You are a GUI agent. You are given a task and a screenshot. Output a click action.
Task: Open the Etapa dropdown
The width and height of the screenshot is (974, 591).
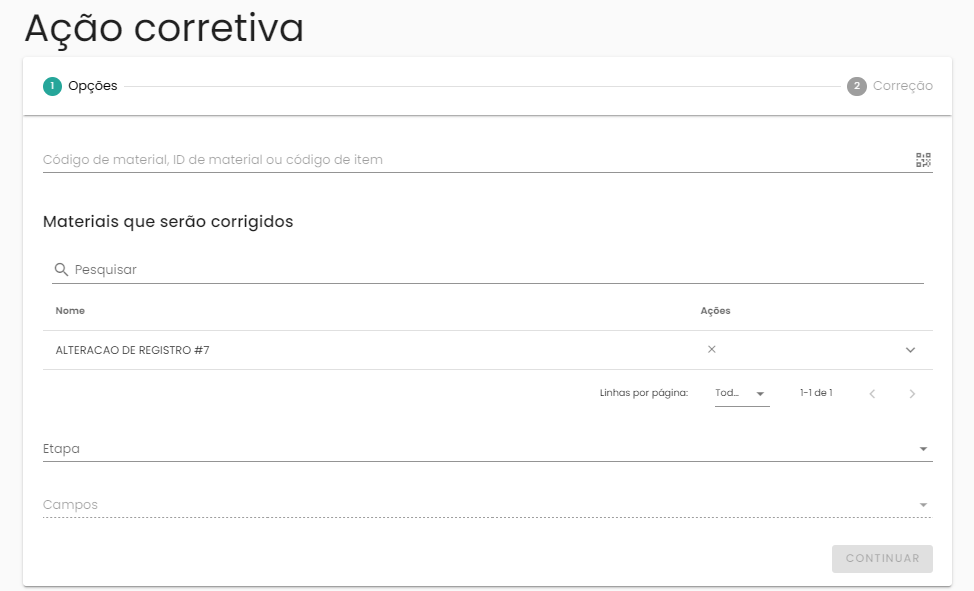coord(487,449)
